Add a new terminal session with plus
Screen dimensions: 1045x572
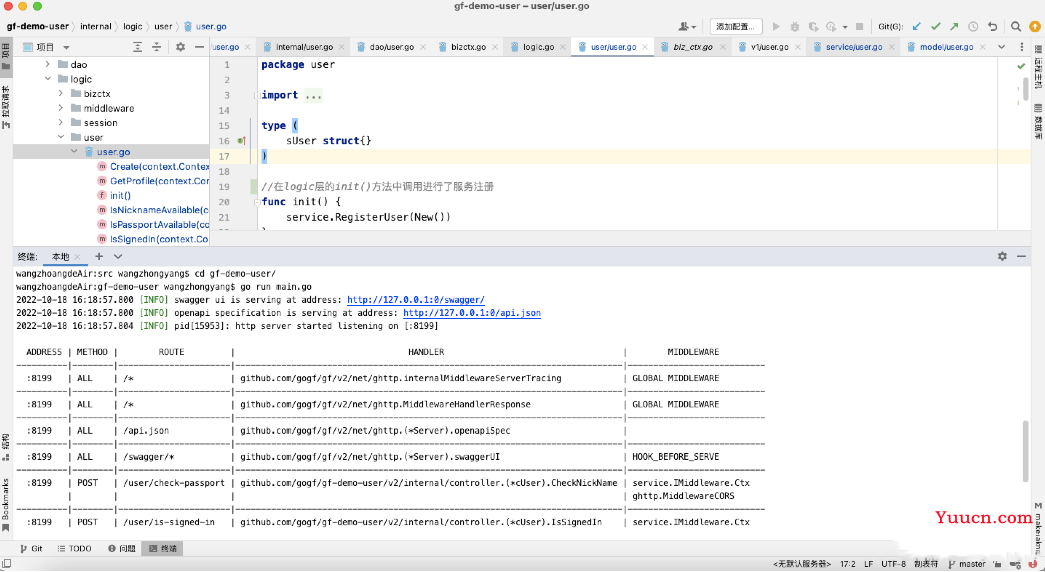point(99,256)
